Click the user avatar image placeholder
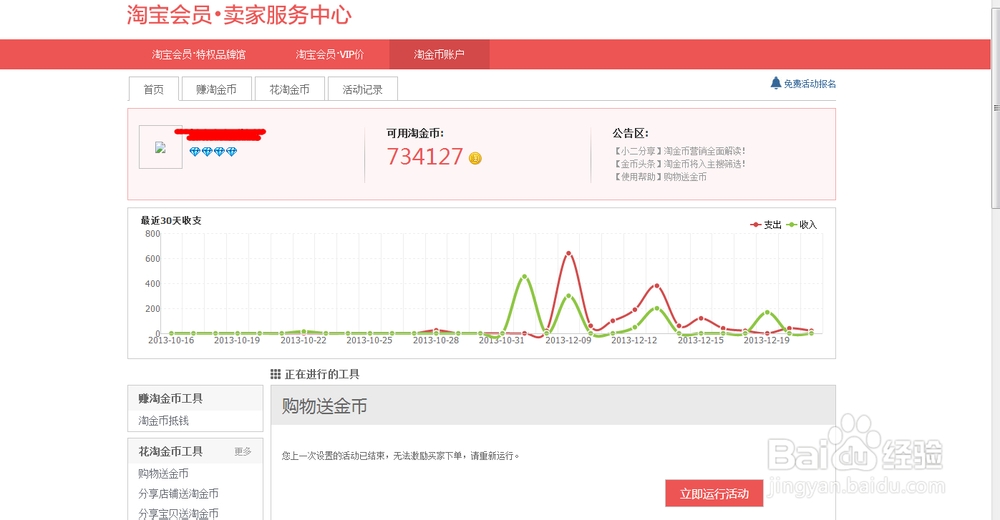This screenshot has width=1000, height=520. [x=160, y=147]
